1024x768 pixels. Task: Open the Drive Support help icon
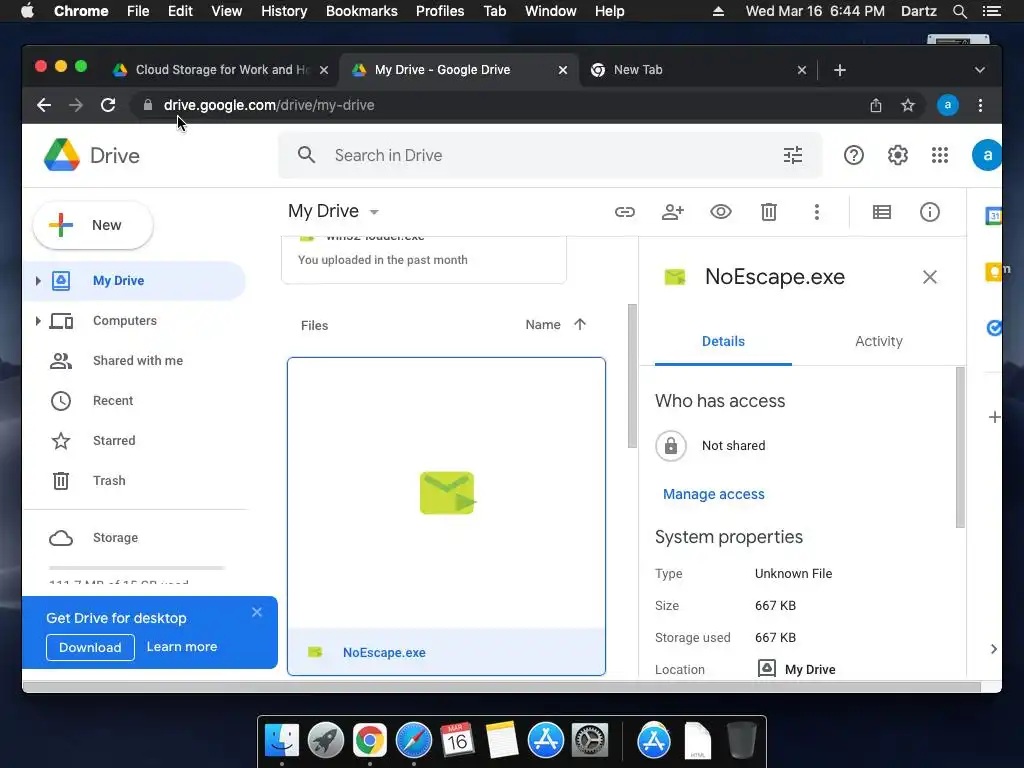pyautogui.click(x=854, y=155)
